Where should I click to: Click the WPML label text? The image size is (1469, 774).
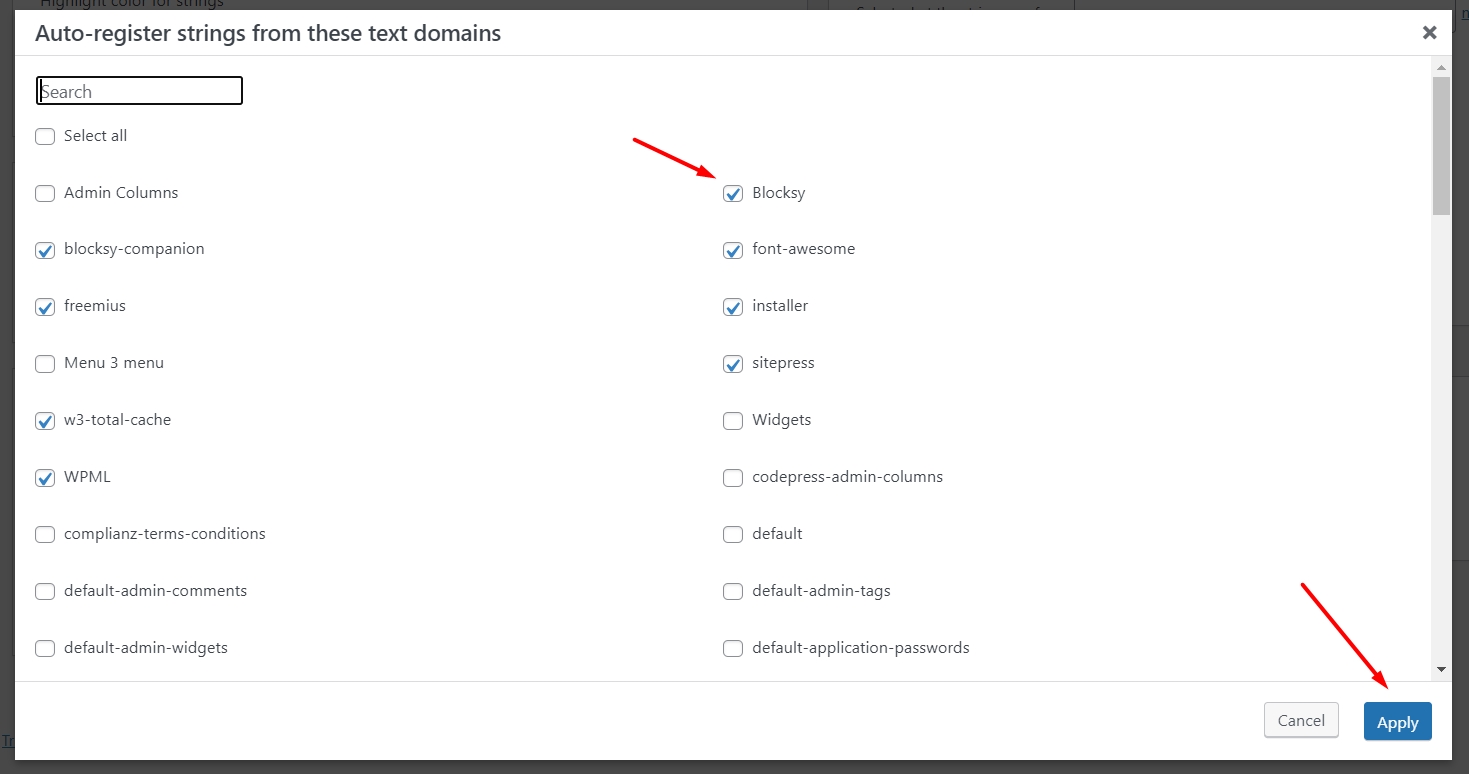click(x=87, y=477)
